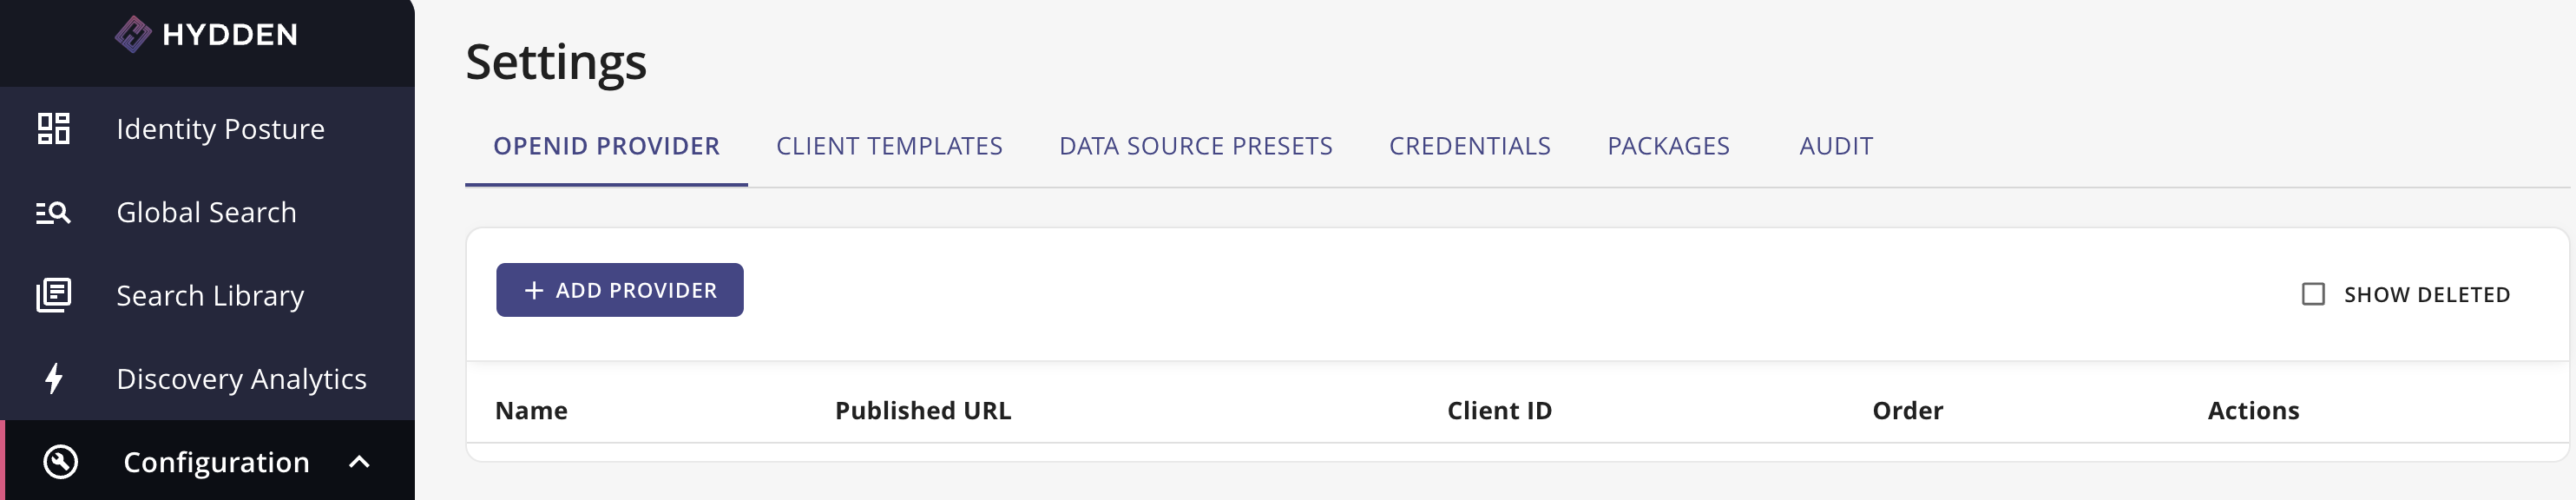Sort the table by Name column
This screenshot has width=2576, height=500.
coord(532,410)
